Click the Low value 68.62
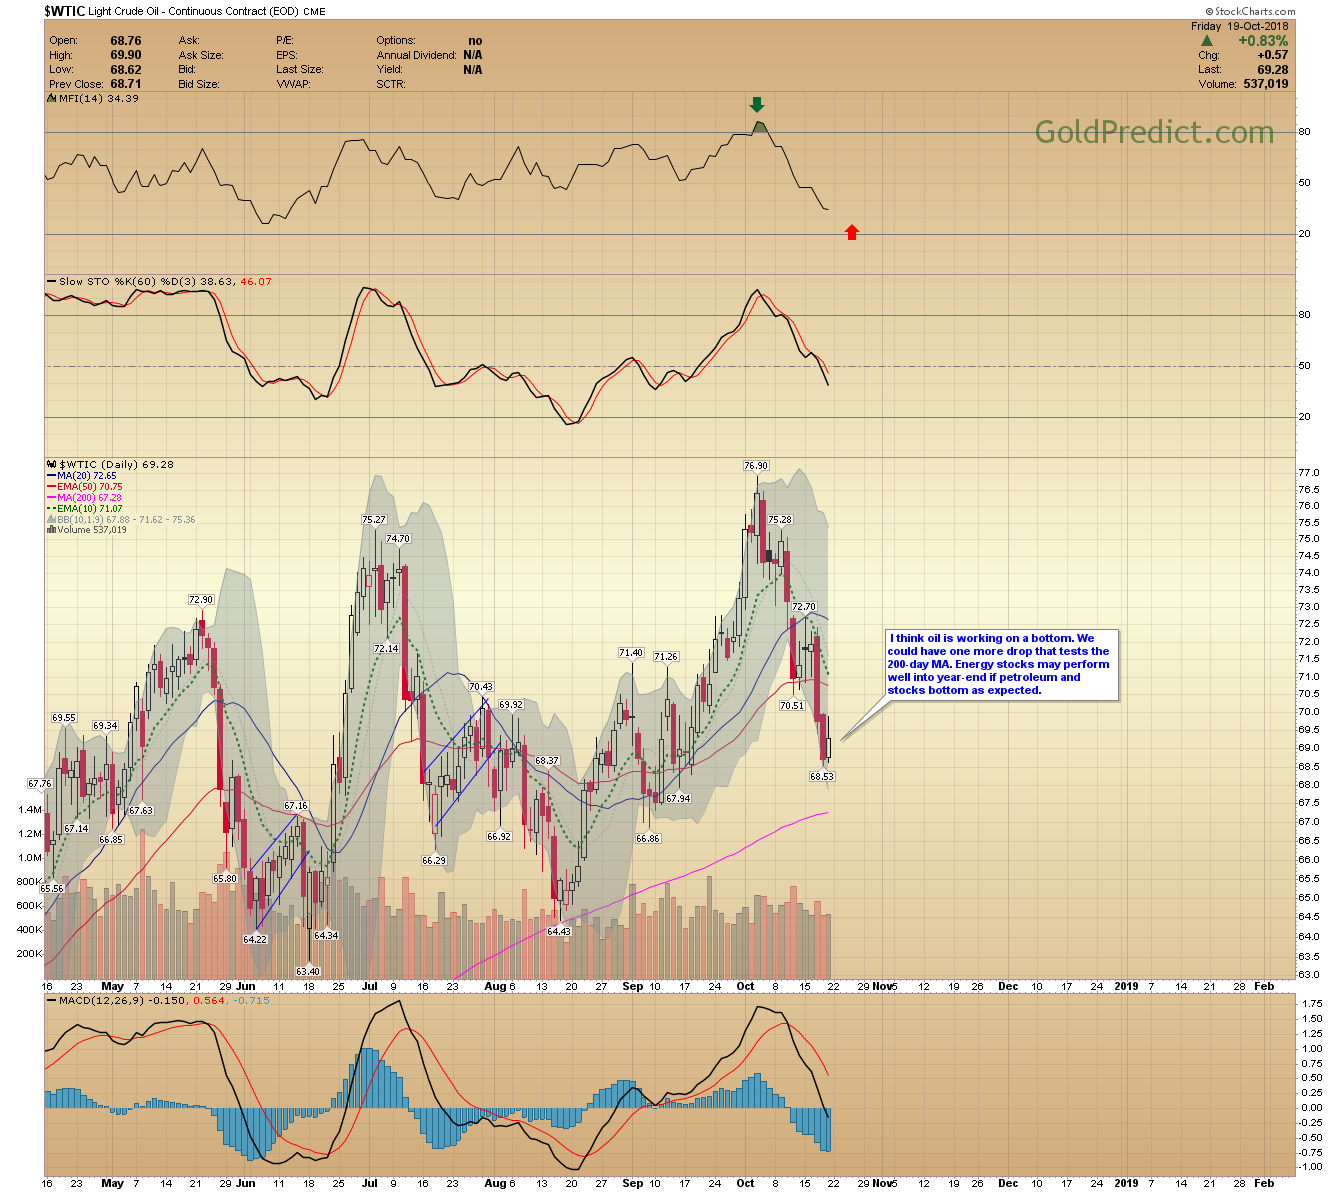The image size is (1340, 1192). pos(126,70)
